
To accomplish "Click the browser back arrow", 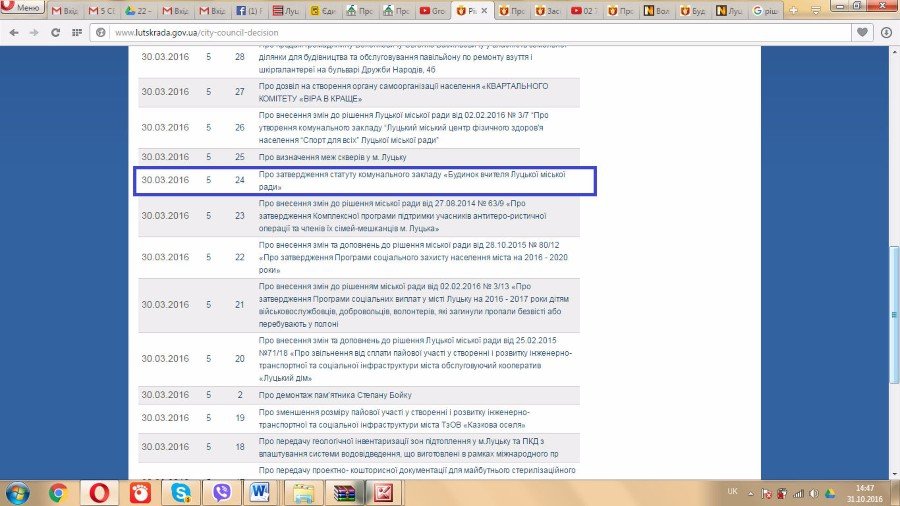I will tap(12, 32).
